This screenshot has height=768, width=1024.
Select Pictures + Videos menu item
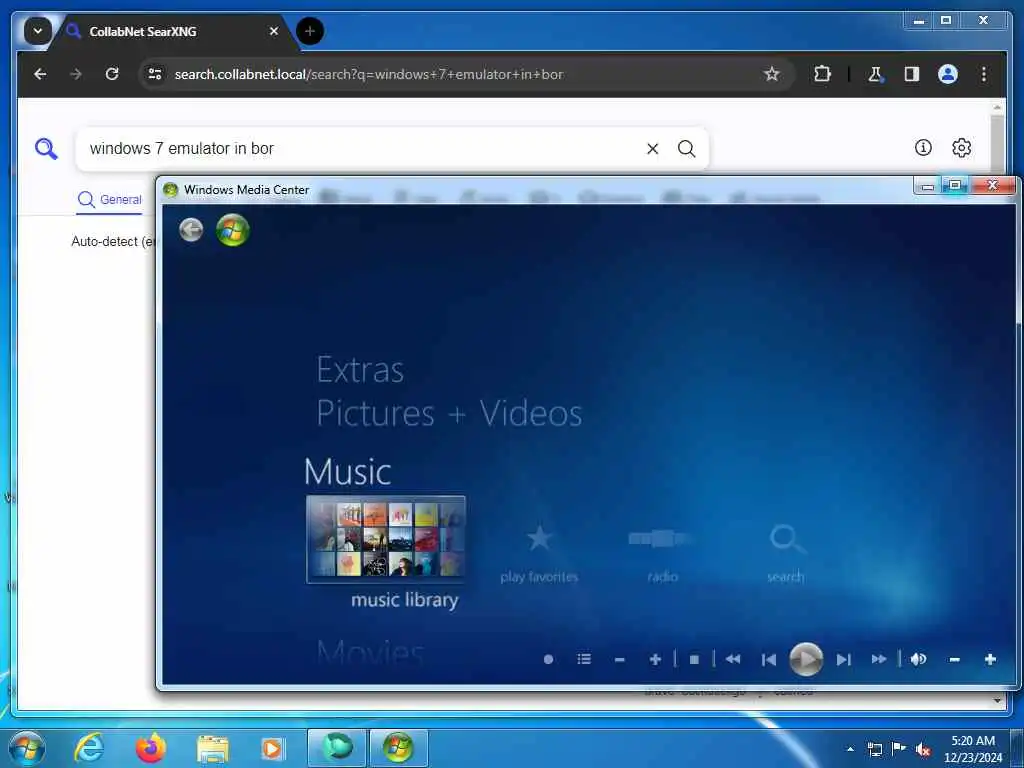(449, 413)
